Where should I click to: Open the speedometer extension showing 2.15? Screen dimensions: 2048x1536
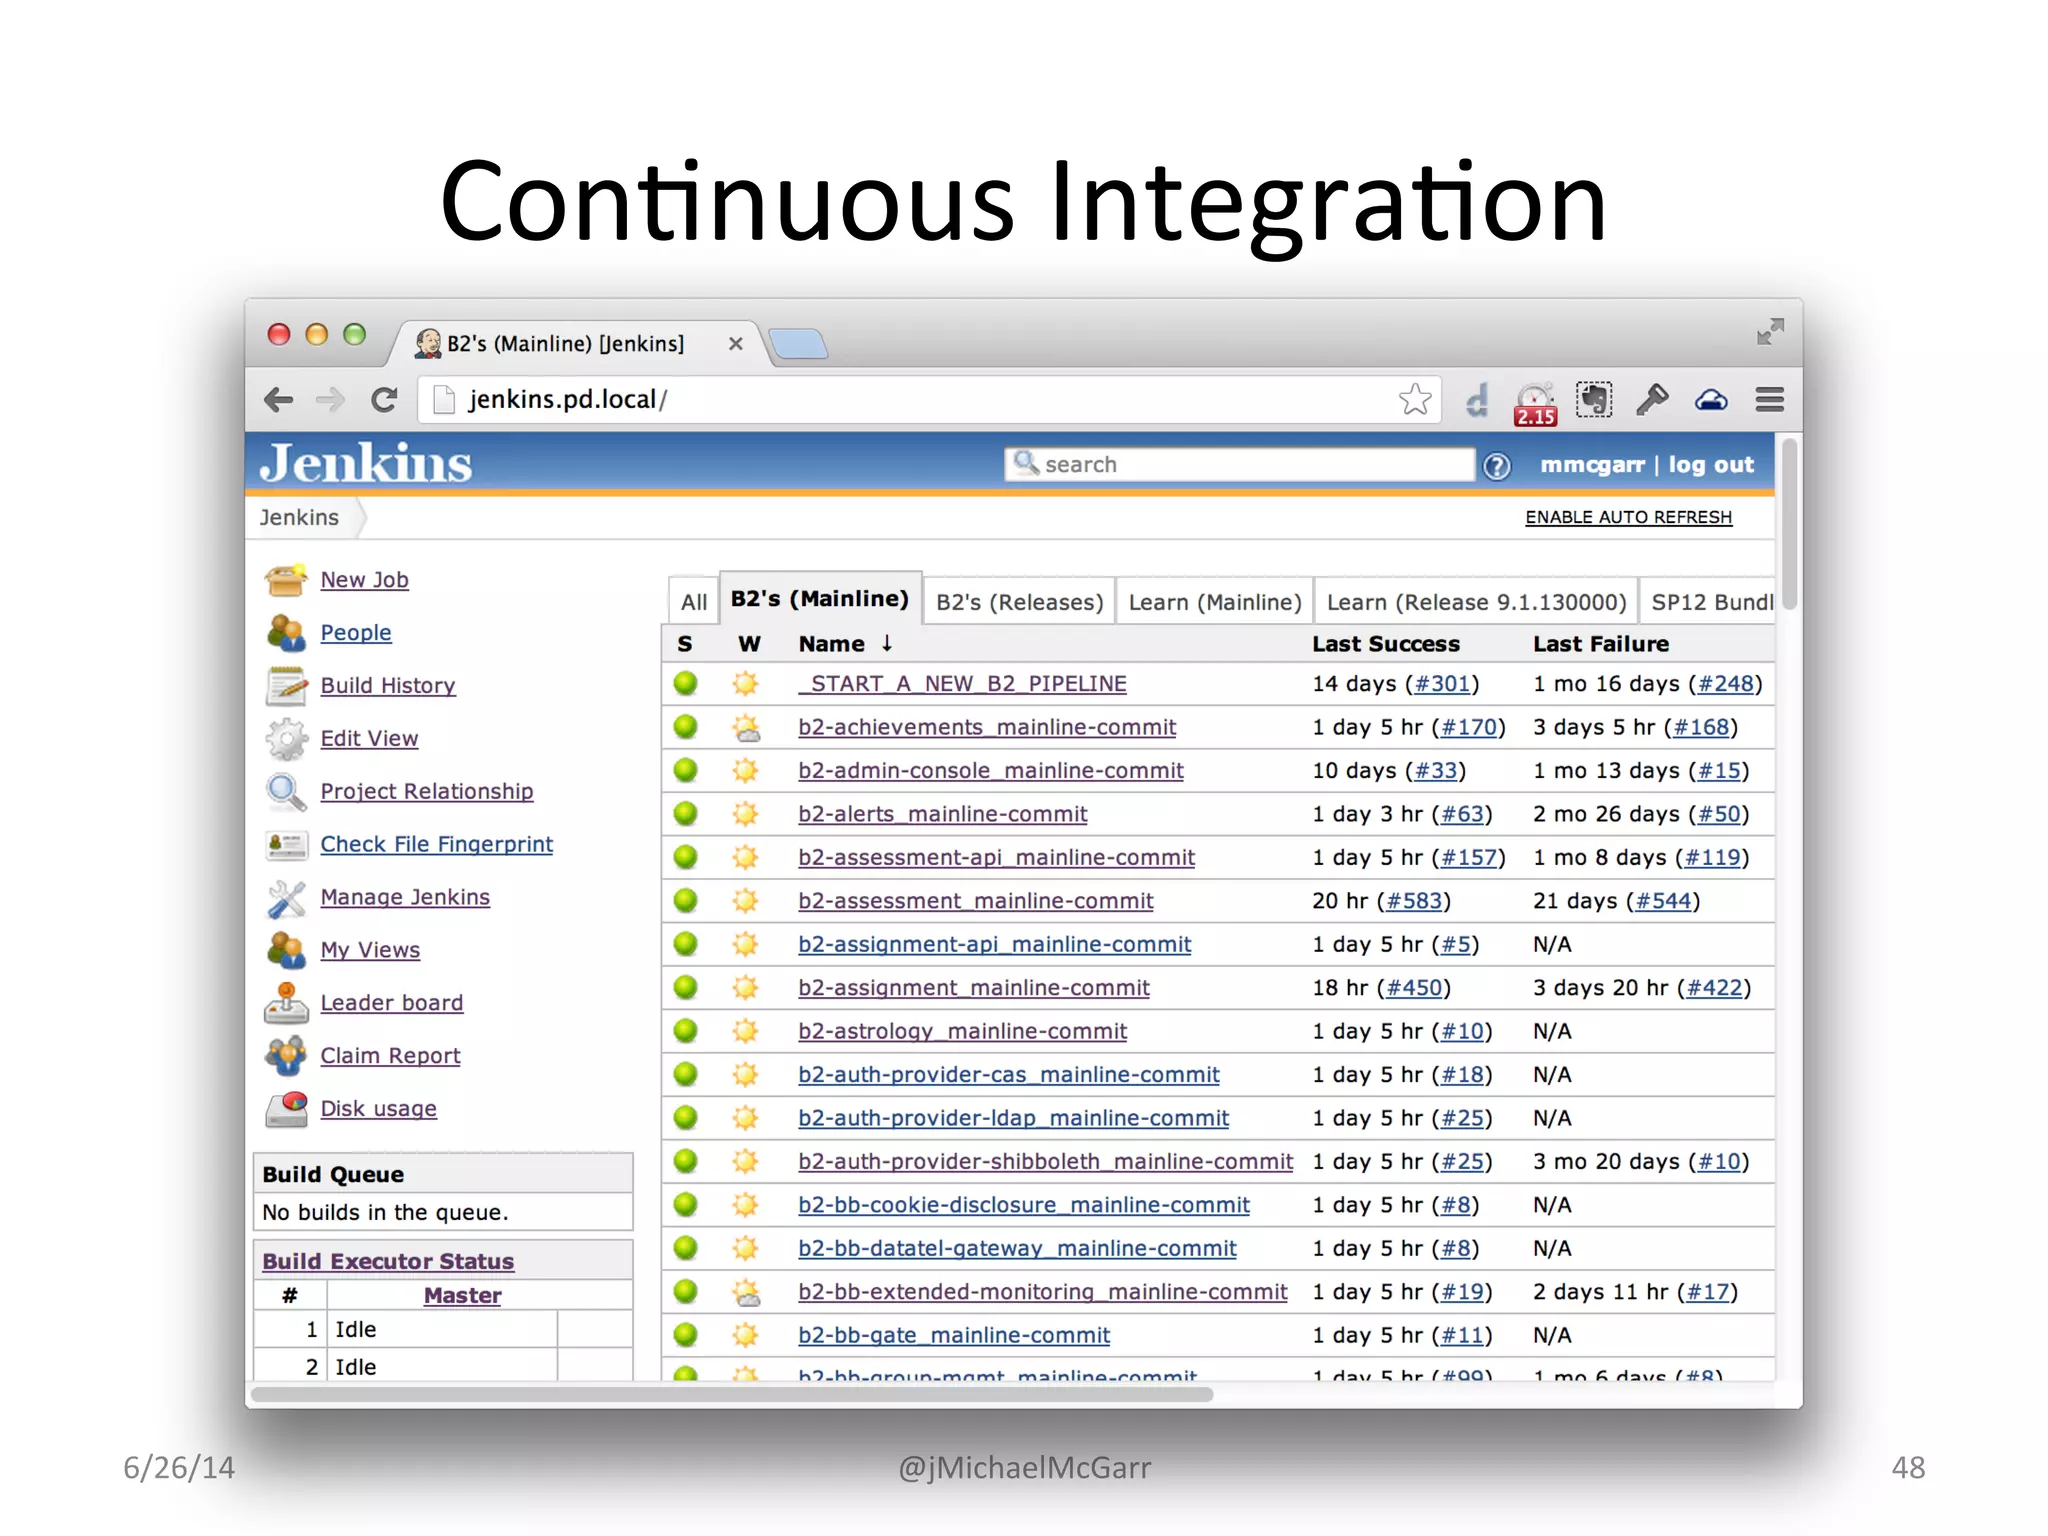(1535, 403)
